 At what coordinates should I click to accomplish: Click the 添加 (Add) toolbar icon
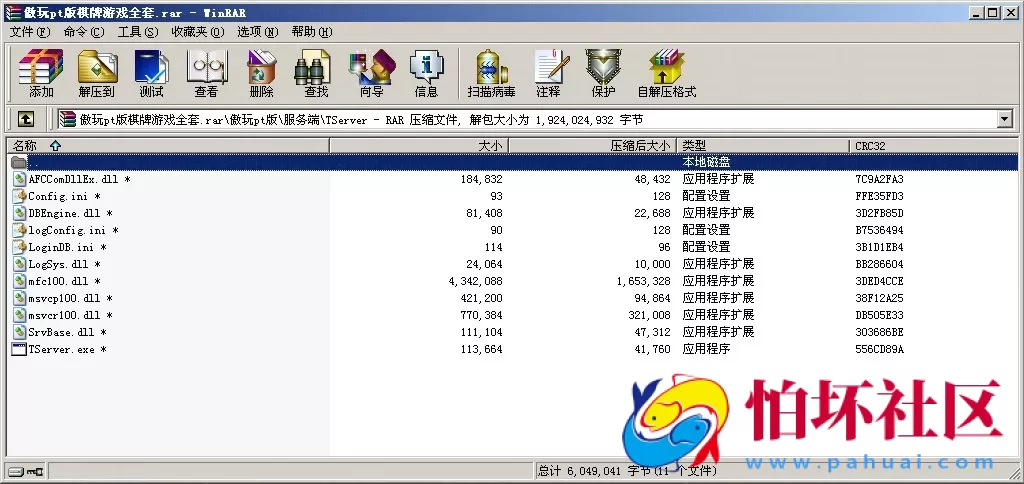point(41,72)
